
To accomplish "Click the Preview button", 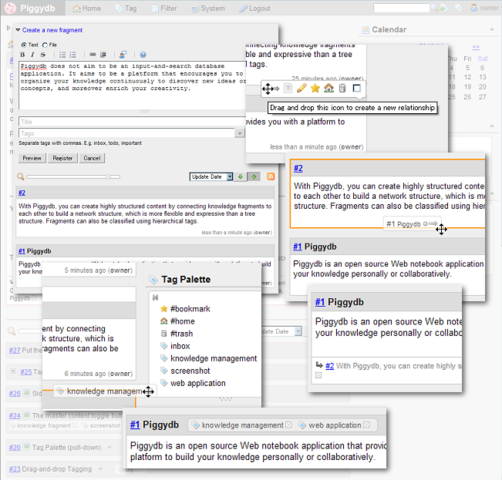I will [32, 158].
